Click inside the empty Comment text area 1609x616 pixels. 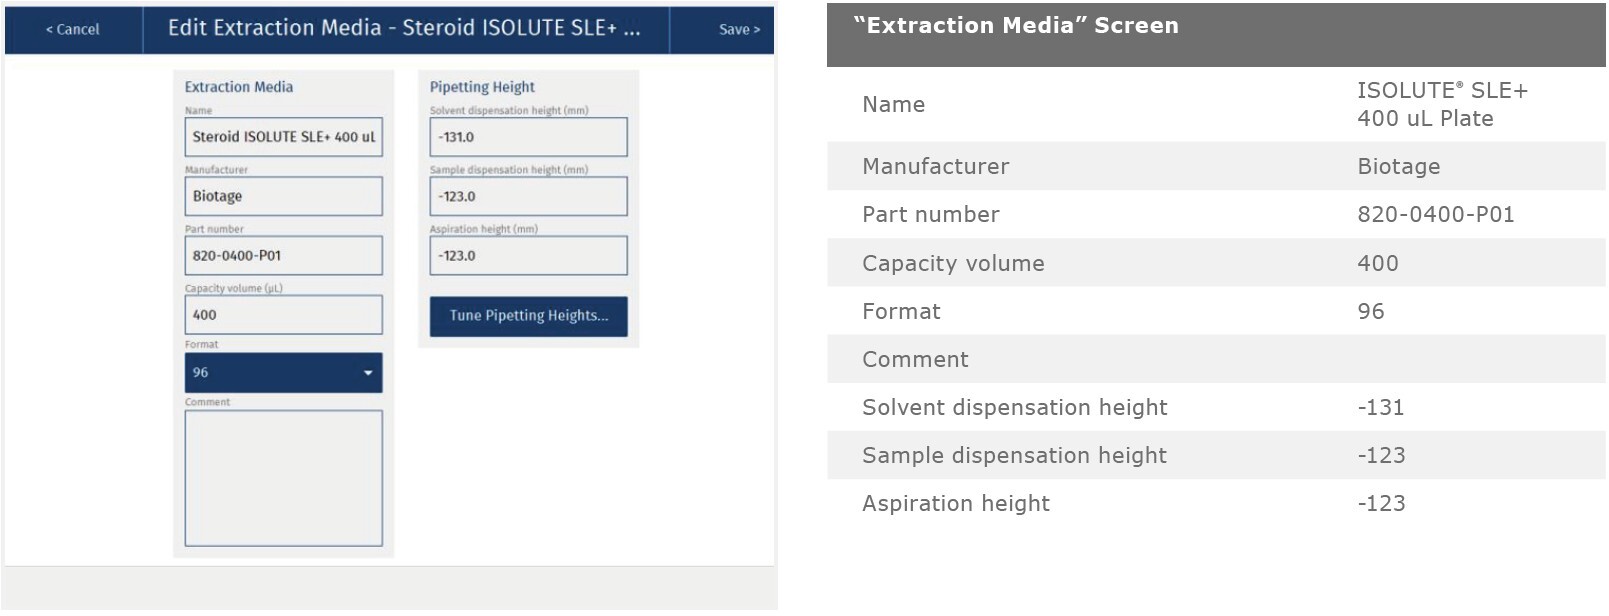click(x=283, y=477)
